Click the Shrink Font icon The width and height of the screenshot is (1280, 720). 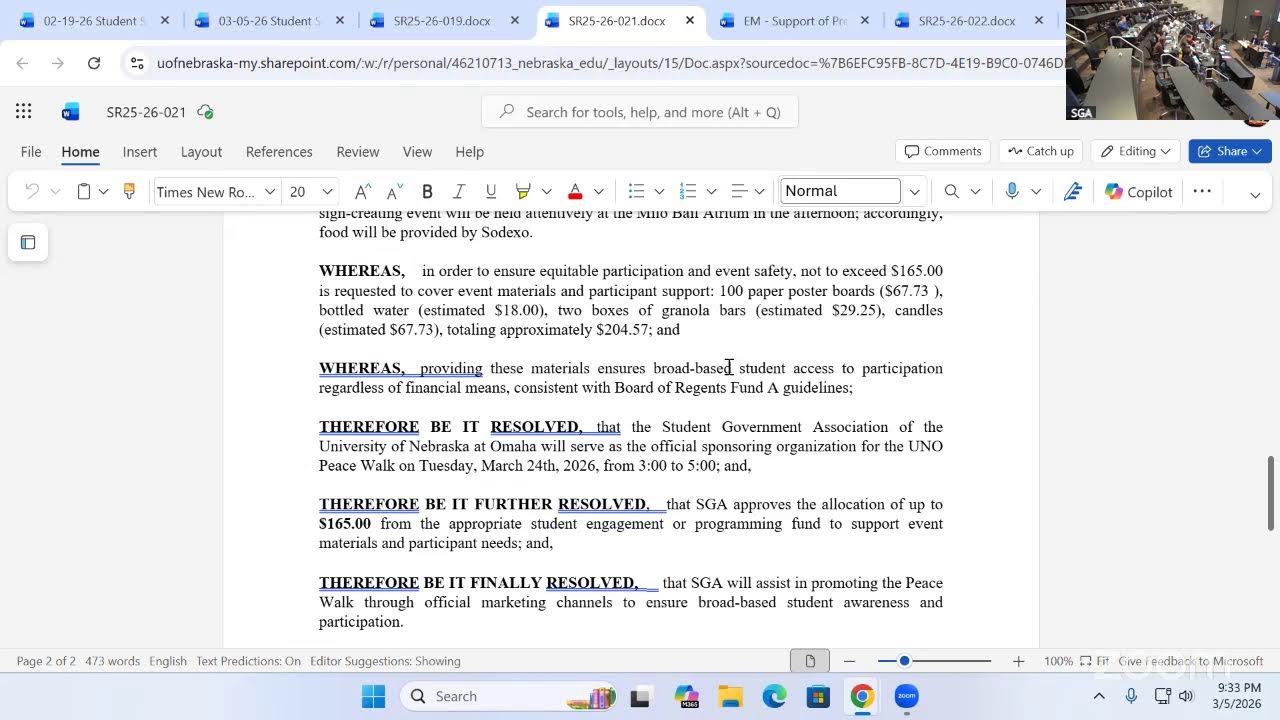point(395,191)
